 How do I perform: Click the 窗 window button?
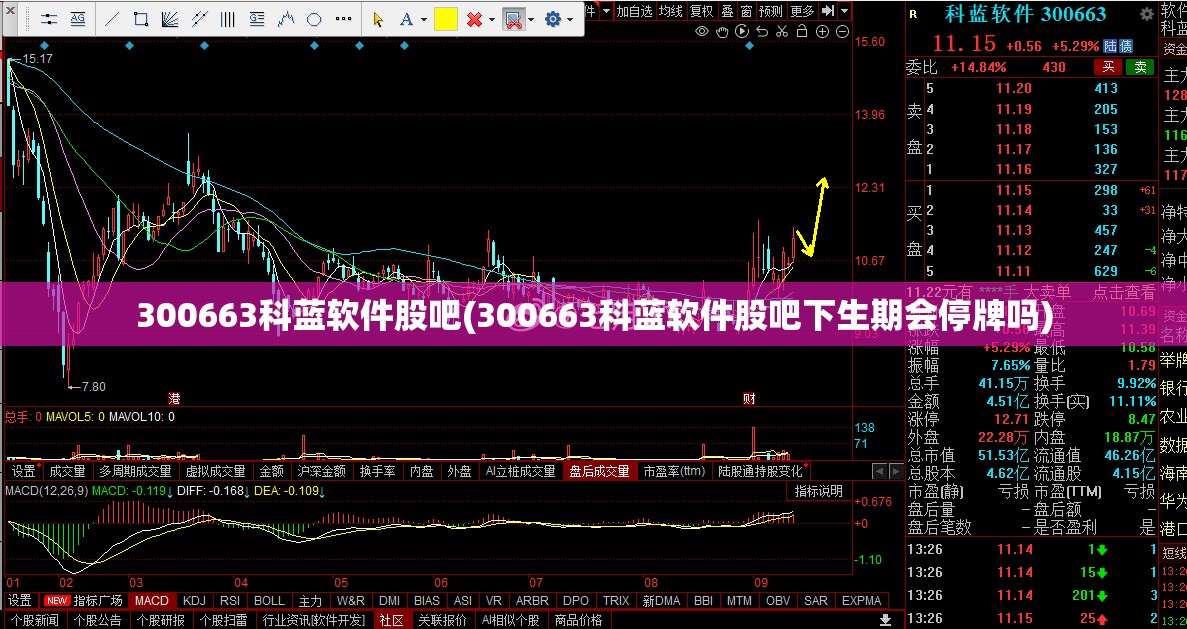[746, 11]
